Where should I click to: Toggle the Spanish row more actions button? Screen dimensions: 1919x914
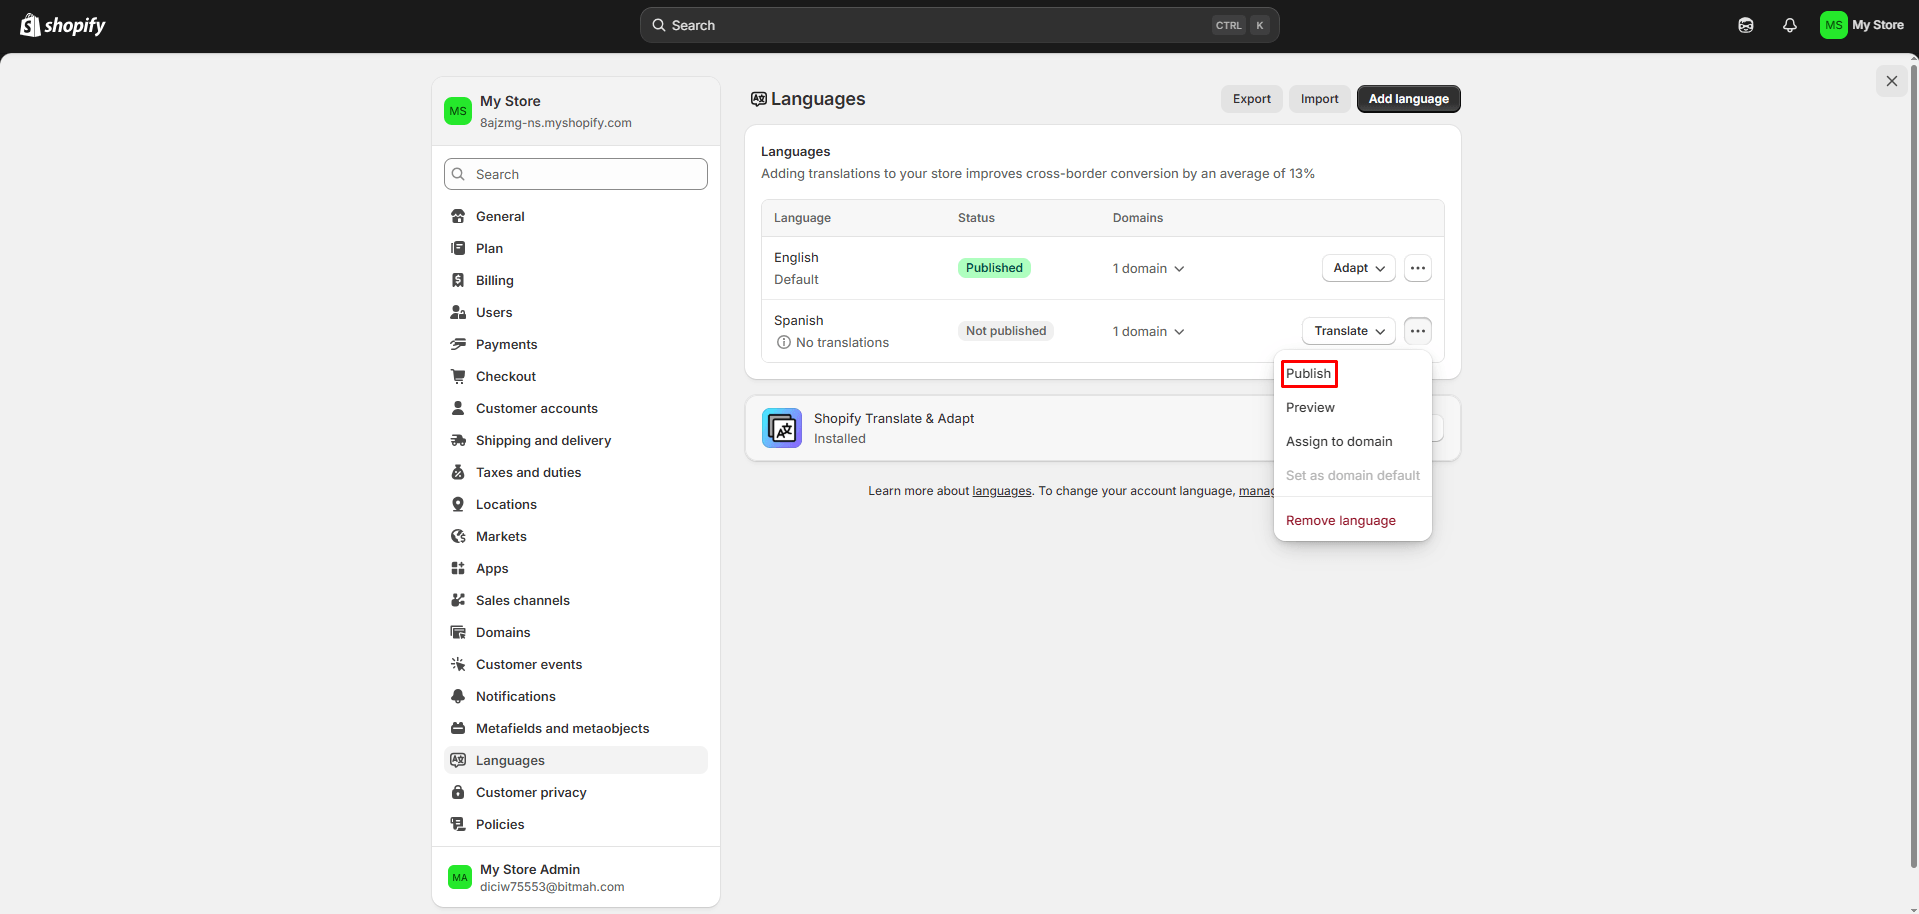[1418, 331]
